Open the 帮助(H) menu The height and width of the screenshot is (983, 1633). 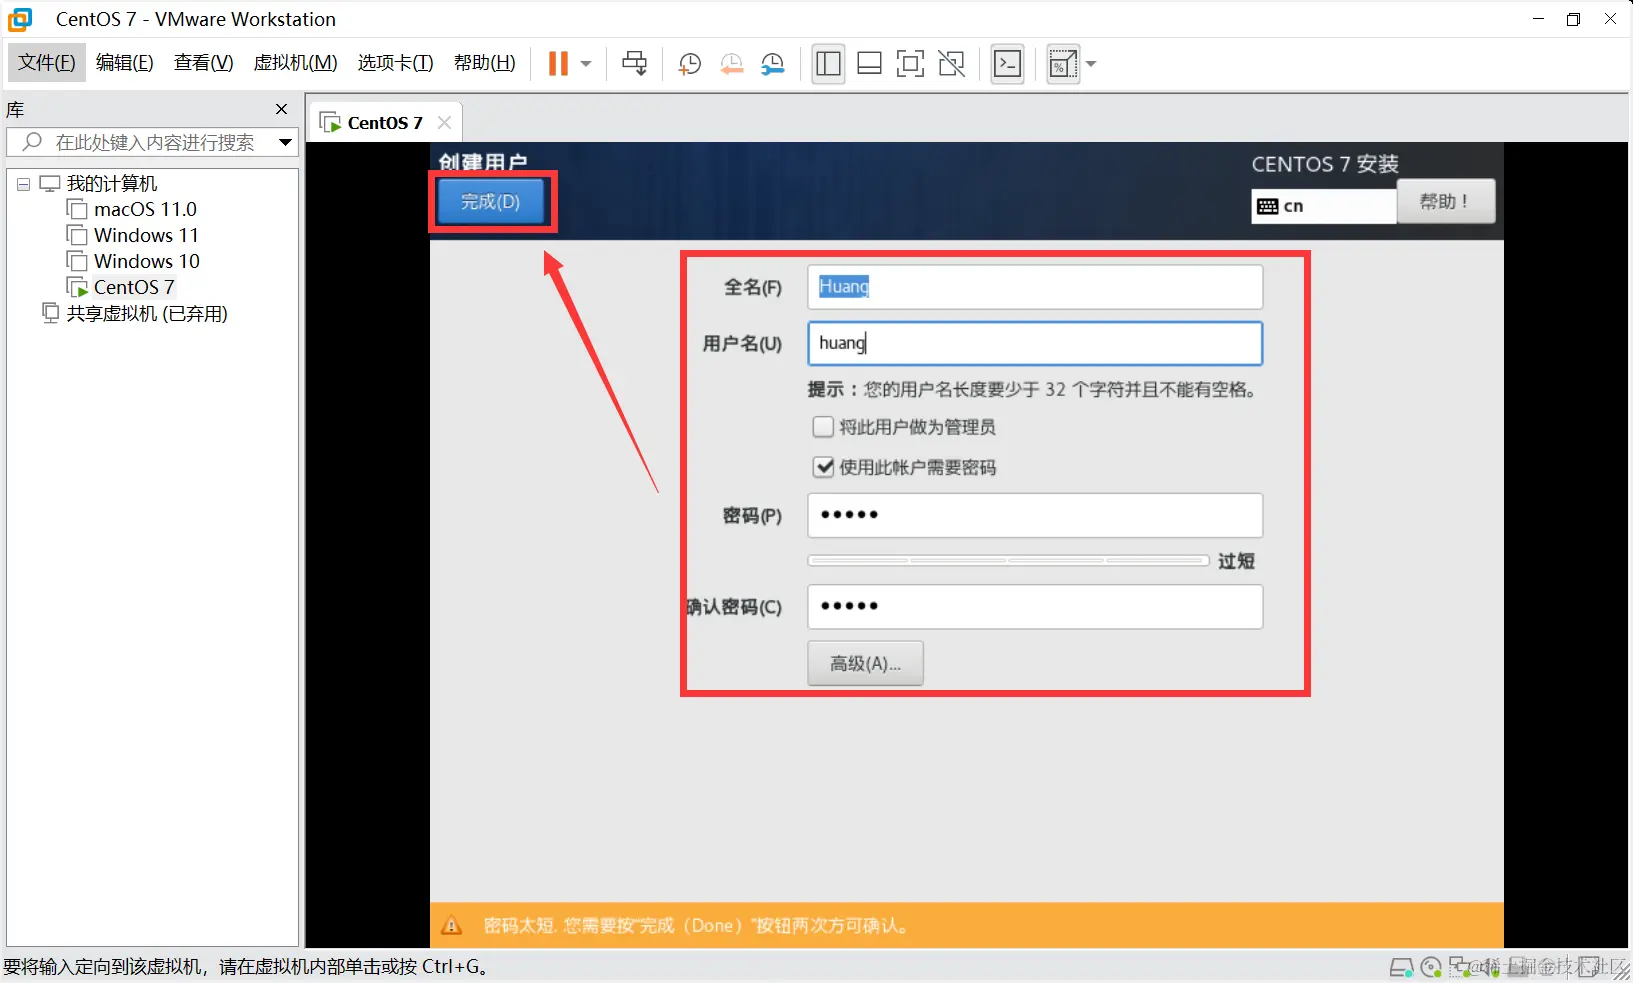[484, 63]
